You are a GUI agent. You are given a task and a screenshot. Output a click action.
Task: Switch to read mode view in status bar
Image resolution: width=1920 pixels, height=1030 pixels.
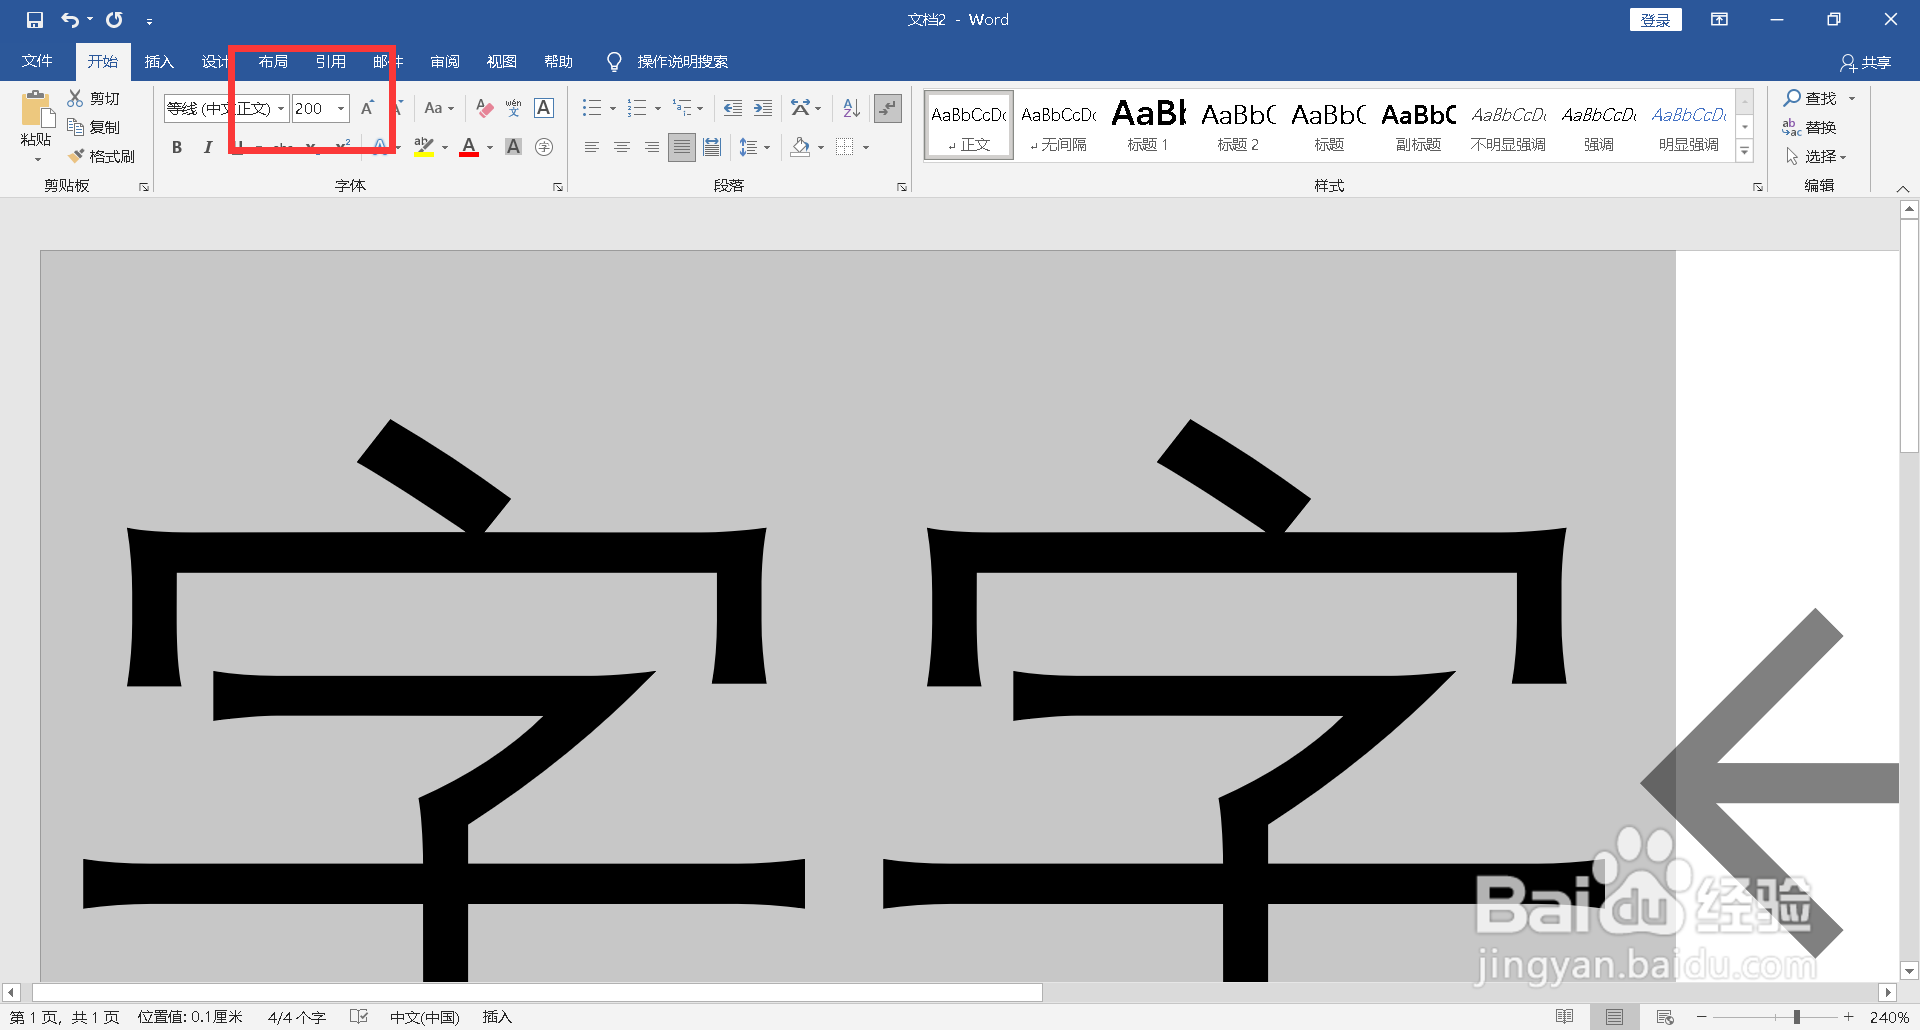click(1565, 1017)
